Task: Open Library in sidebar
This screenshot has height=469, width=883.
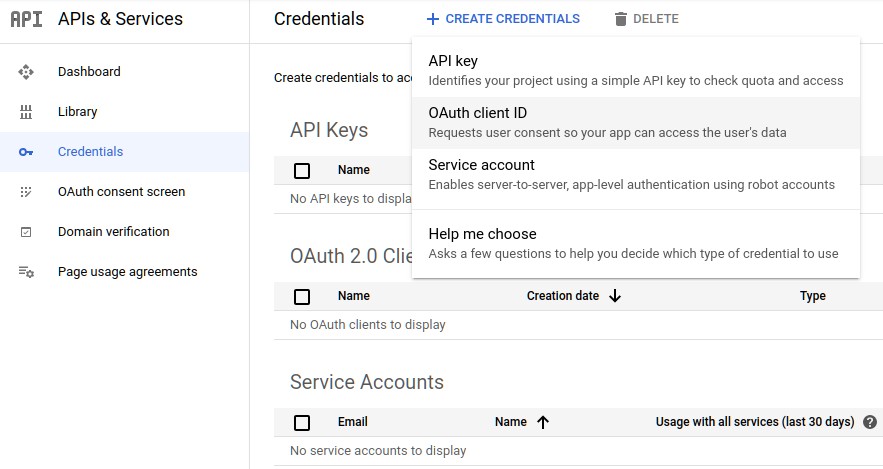Action: coord(78,111)
